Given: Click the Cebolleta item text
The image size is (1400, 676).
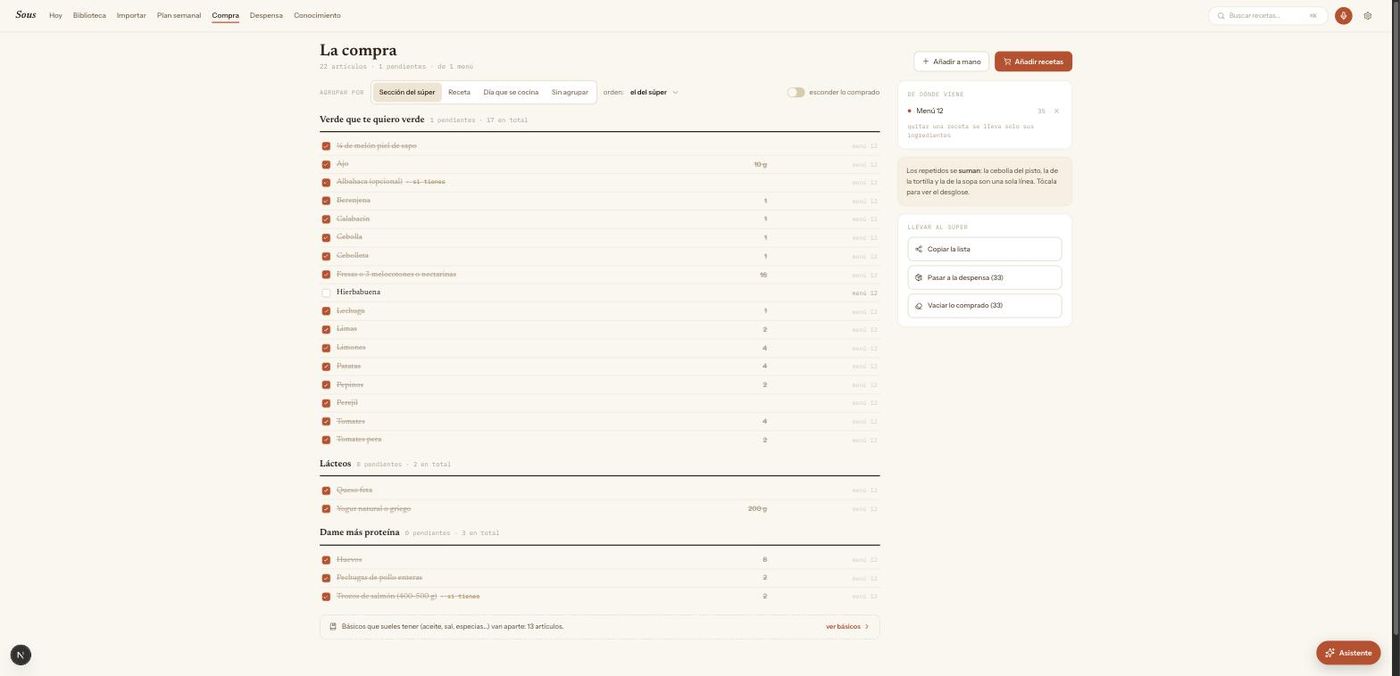Looking at the screenshot, I should coord(353,256).
